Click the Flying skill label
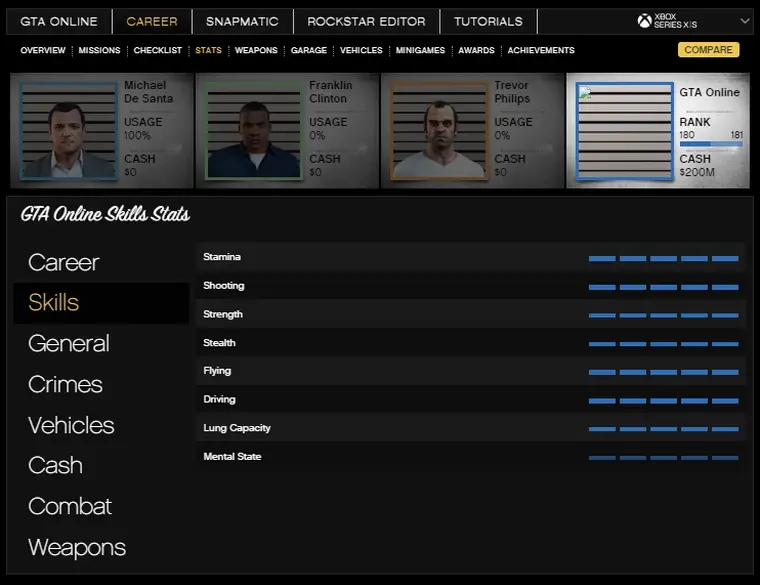Viewport: 760px width, 585px height. (217, 371)
